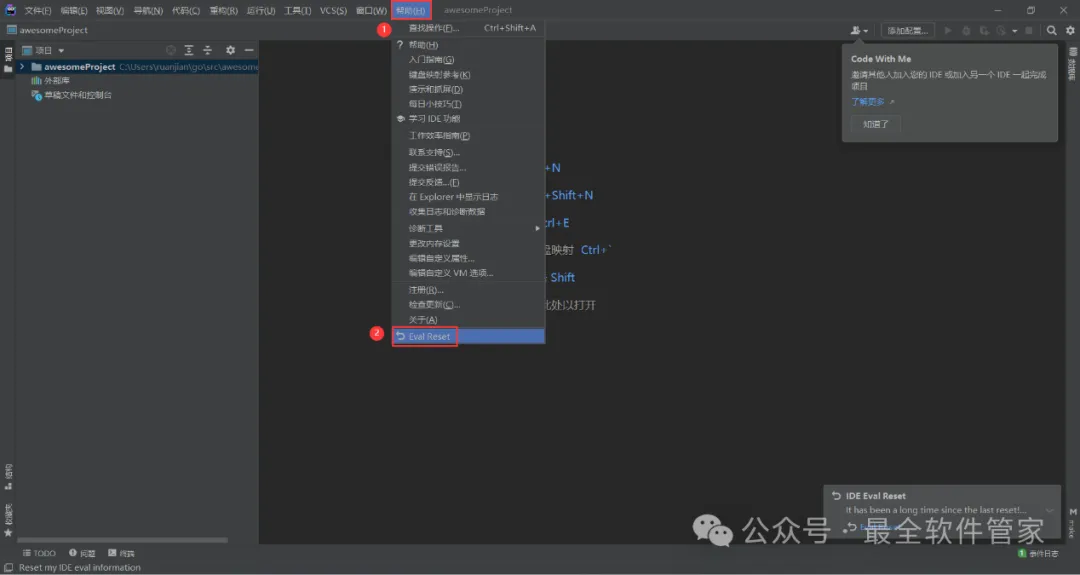Select 编辑自定义 VM 选项 menu item
This screenshot has height=575, width=1080.
468,273
